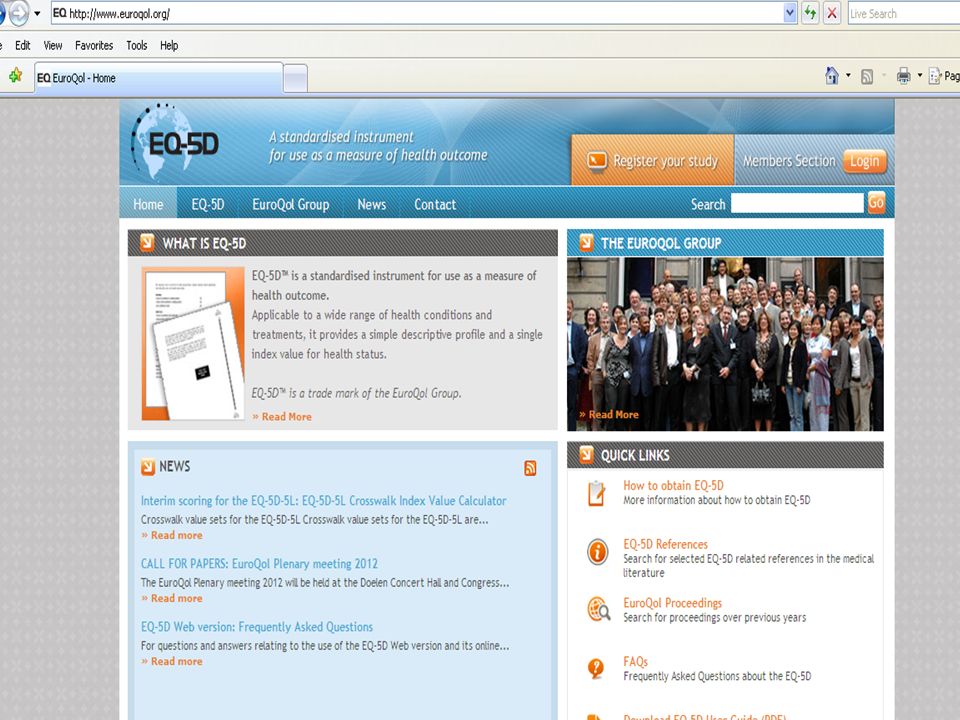Click the Register your study button
Image resolution: width=960 pixels, height=720 pixels.
pos(653,160)
